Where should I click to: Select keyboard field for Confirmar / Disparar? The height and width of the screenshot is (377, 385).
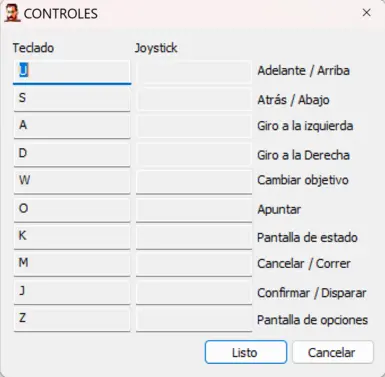72,293
